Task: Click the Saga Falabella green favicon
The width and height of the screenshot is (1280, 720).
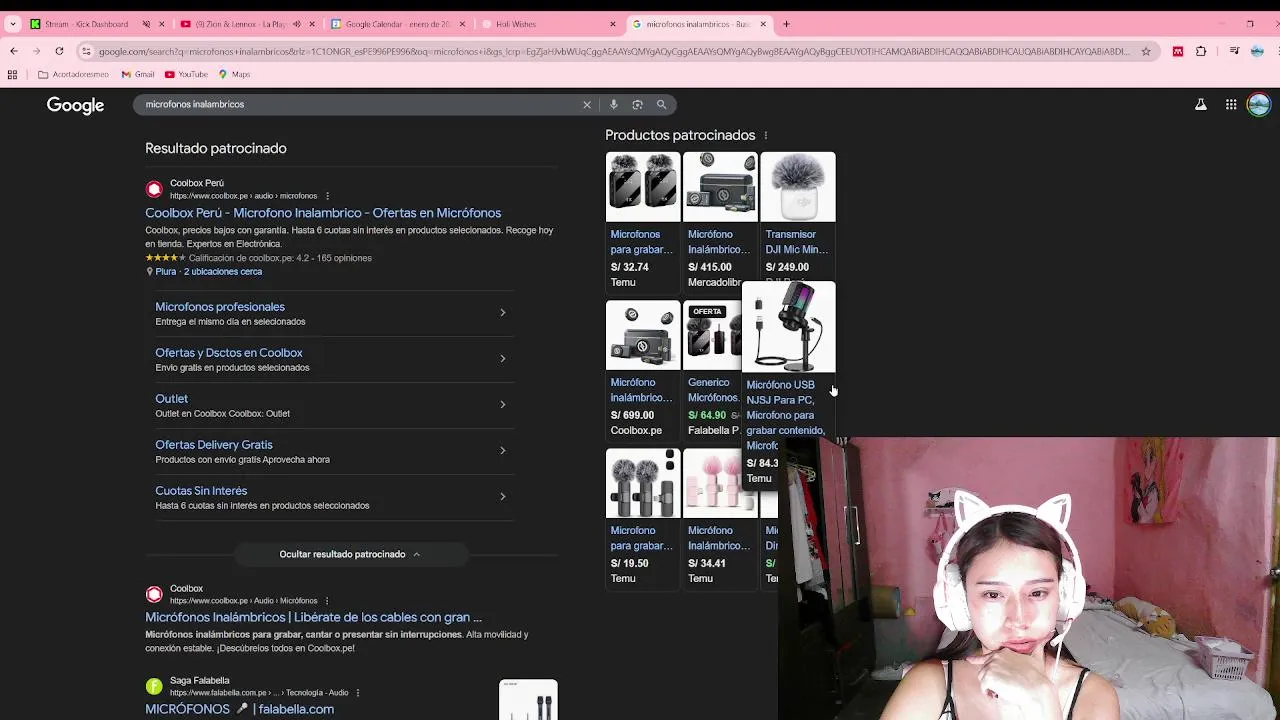Action: (154, 686)
